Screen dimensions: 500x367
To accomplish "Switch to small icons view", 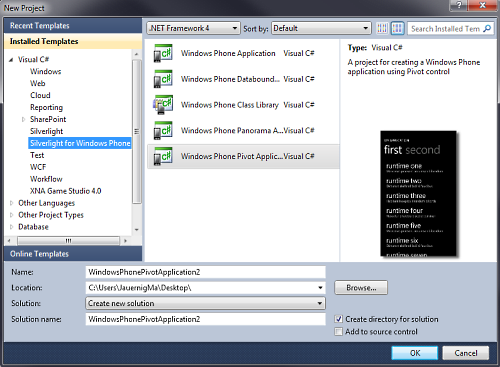I will (x=382, y=28).
